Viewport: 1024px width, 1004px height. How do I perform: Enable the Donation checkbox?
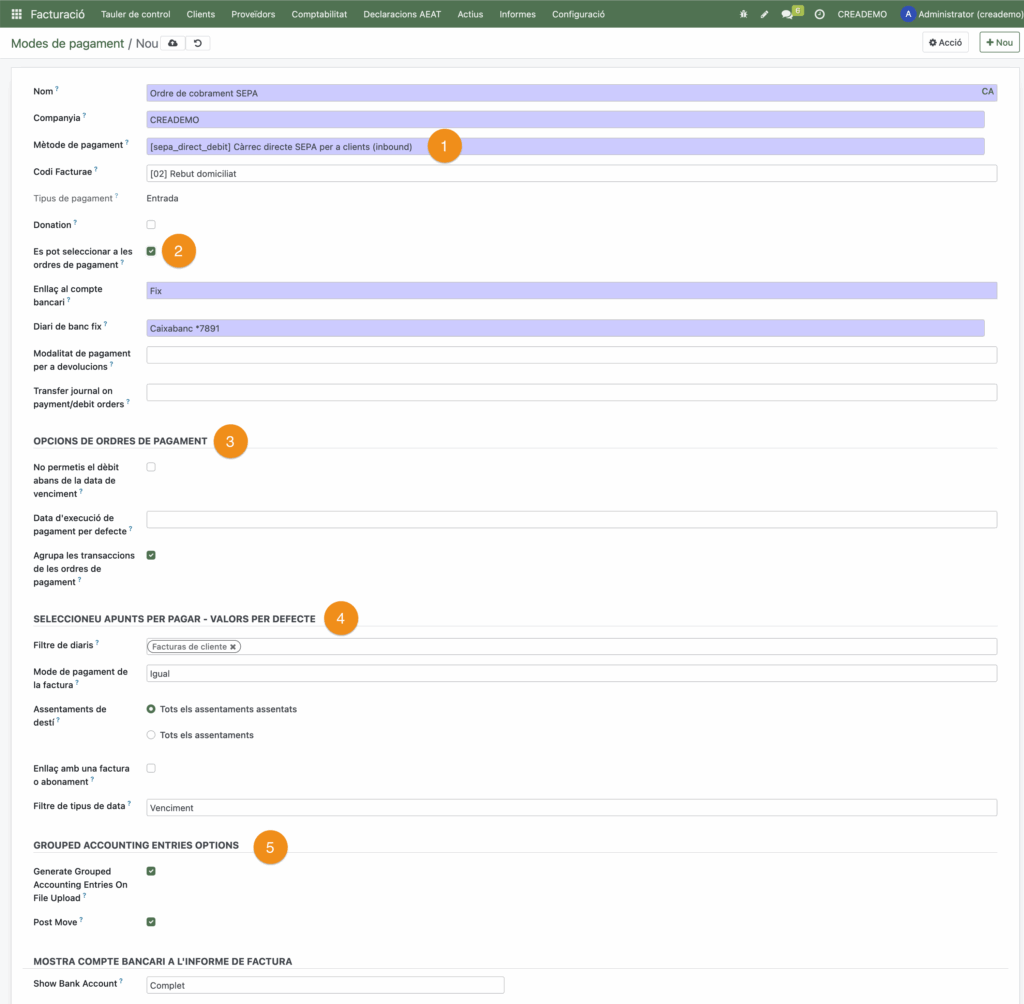coord(151,224)
